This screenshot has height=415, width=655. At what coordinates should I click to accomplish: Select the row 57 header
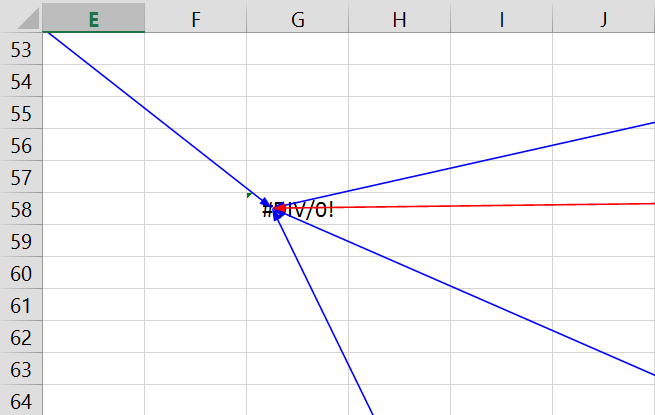[x=21, y=177]
